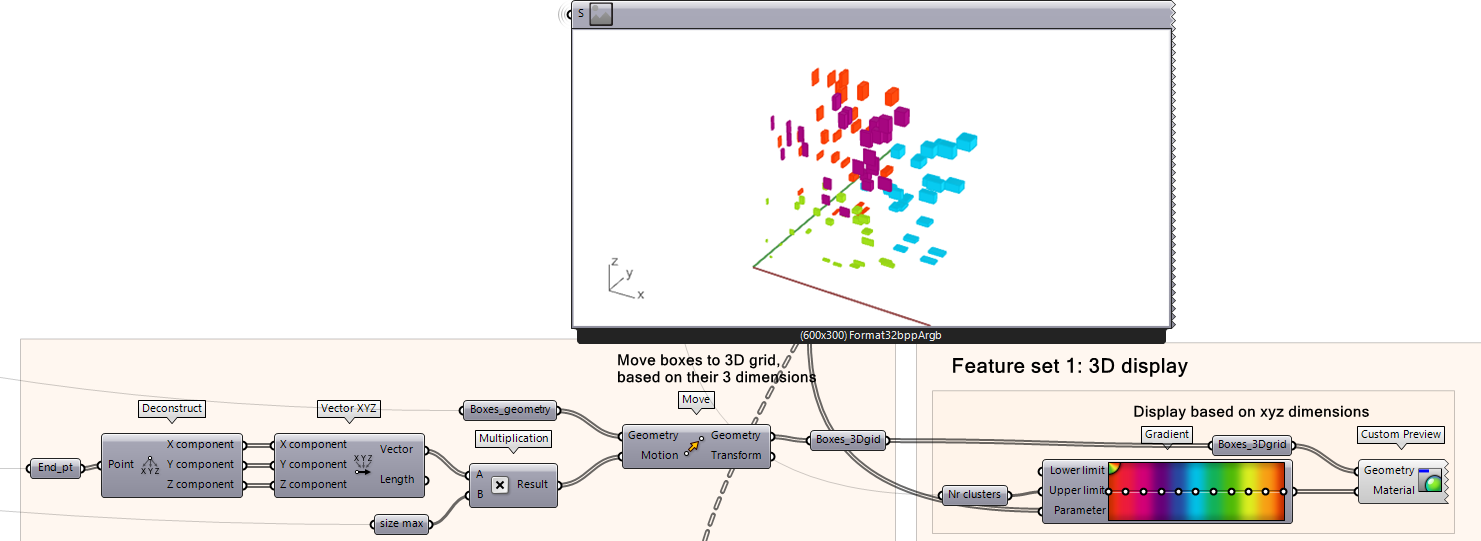Select the size max parameter
The image size is (1481, 541).
(400, 523)
